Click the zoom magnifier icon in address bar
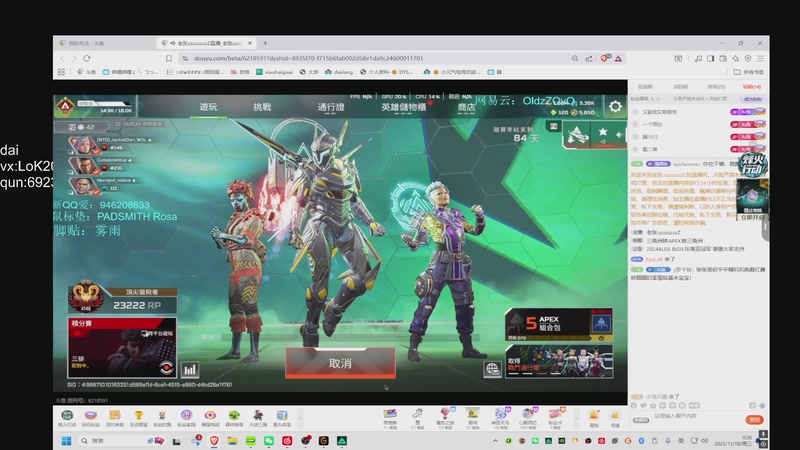 tap(575, 58)
